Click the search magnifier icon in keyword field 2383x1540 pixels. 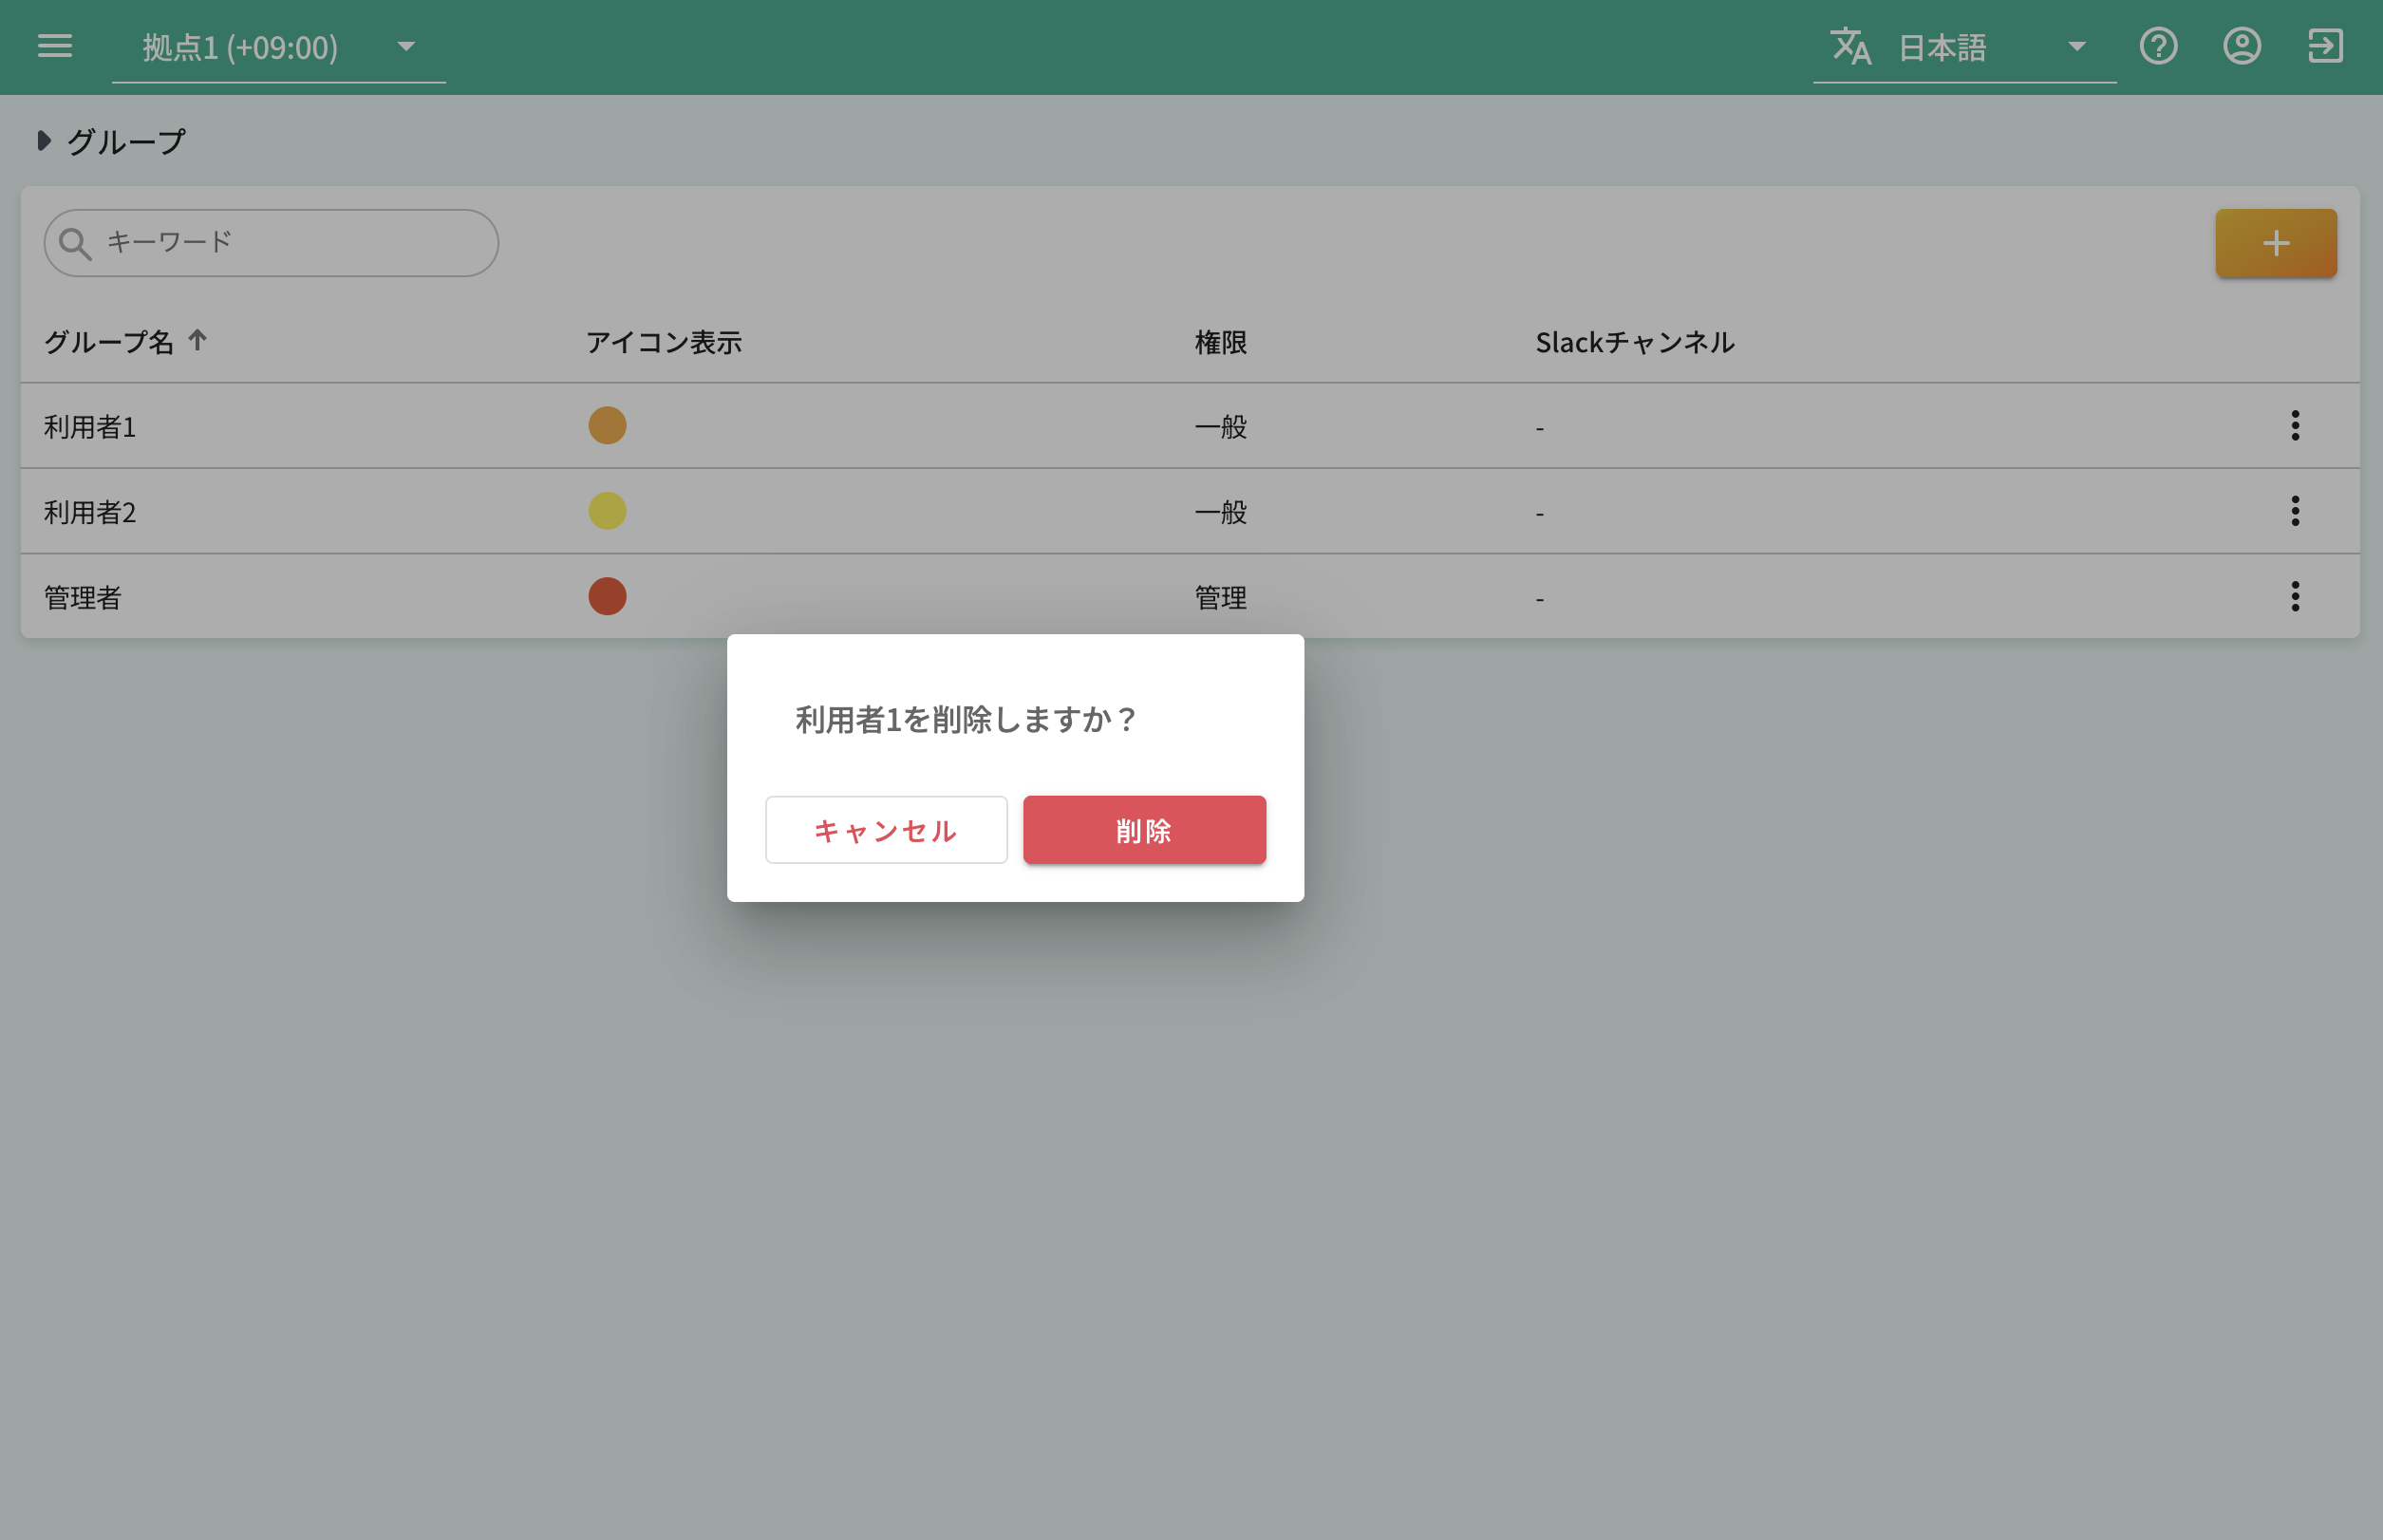tap(76, 242)
